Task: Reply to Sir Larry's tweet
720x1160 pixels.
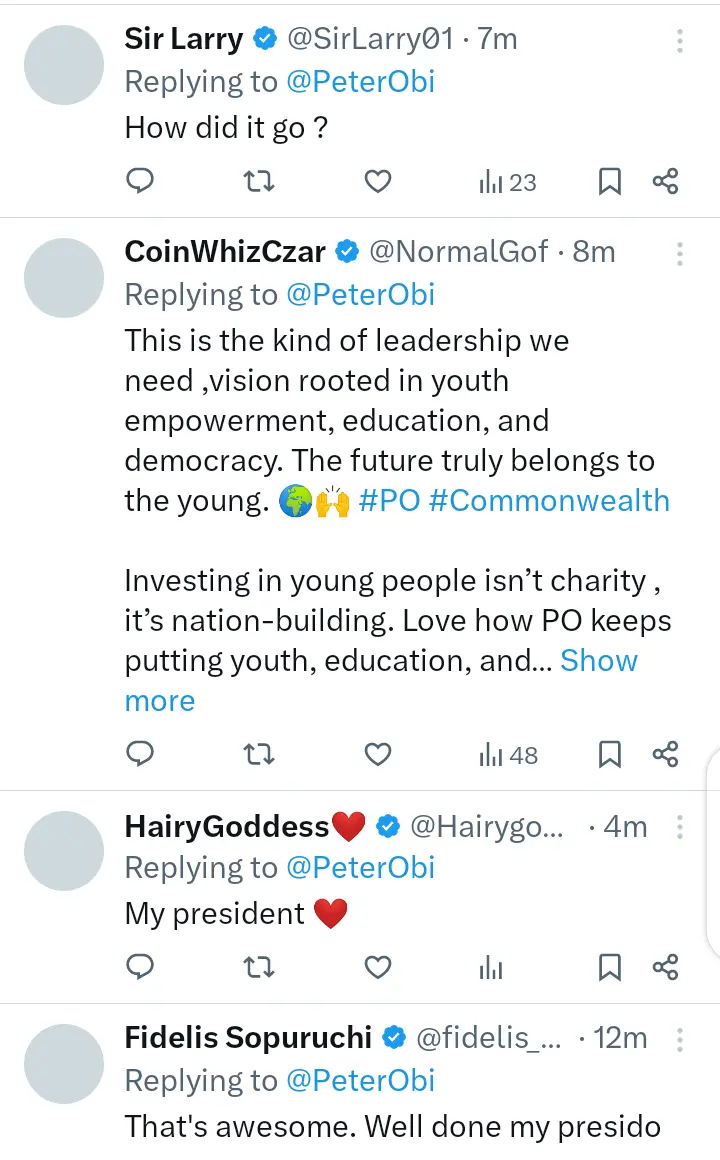Action: tap(141, 181)
